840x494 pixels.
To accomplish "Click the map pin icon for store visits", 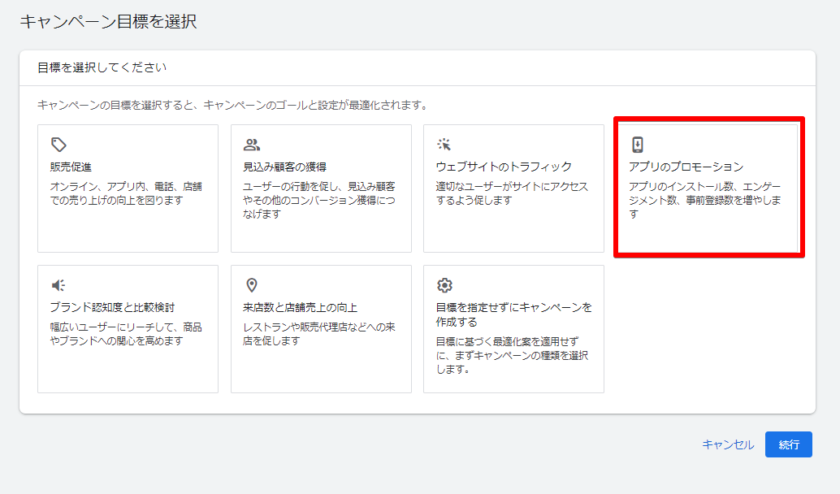I will pyautogui.click(x=251, y=285).
